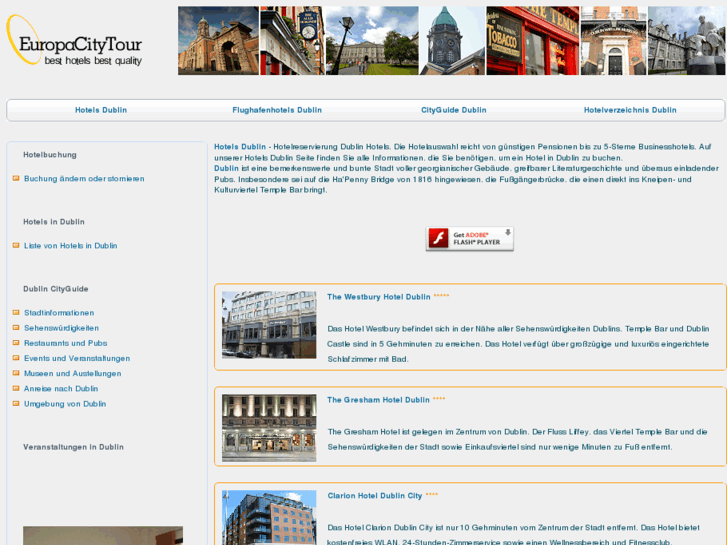Screen dimensions: 727x545
Task: Open Restaurants und Pubs link
Action: pyautogui.click(x=65, y=343)
